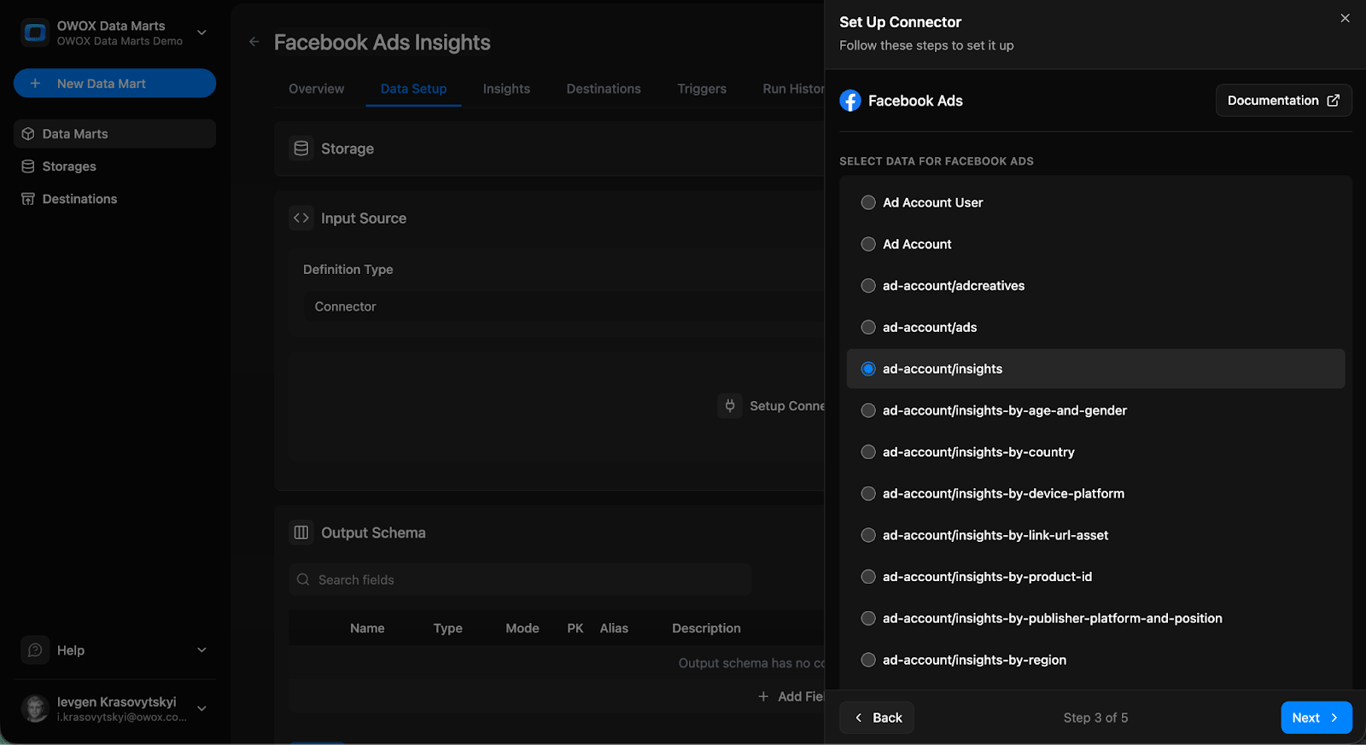This screenshot has height=745, width=1366.
Task: Expand the OWOX Data Marts project dropdown
Action: pyautogui.click(x=202, y=33)
